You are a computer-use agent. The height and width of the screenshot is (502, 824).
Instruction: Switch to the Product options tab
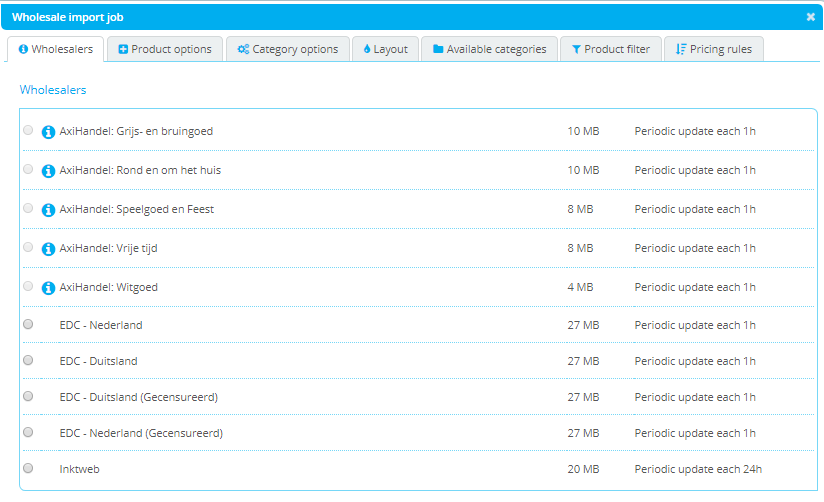tap(165, 49)
